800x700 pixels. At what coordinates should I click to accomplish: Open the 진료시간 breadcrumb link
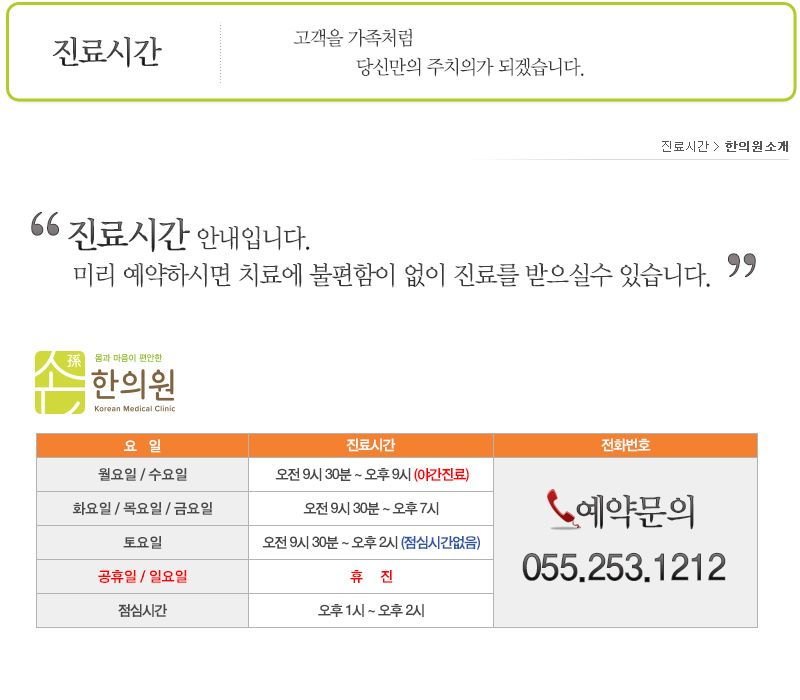coord(684,146)
